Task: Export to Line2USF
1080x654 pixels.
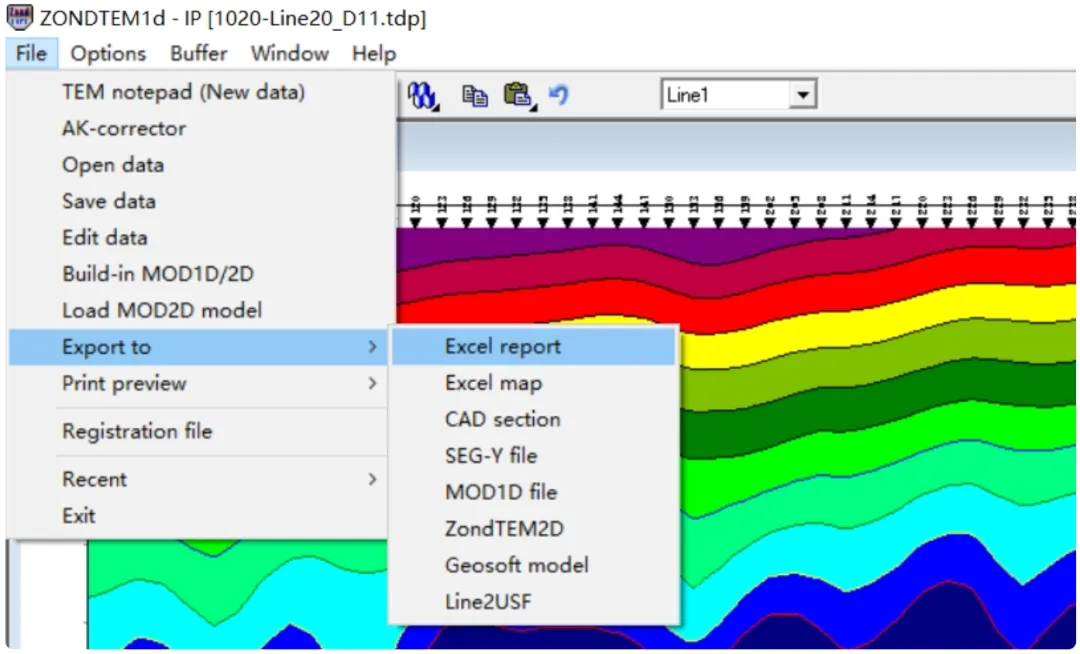Action: [534, 602]
